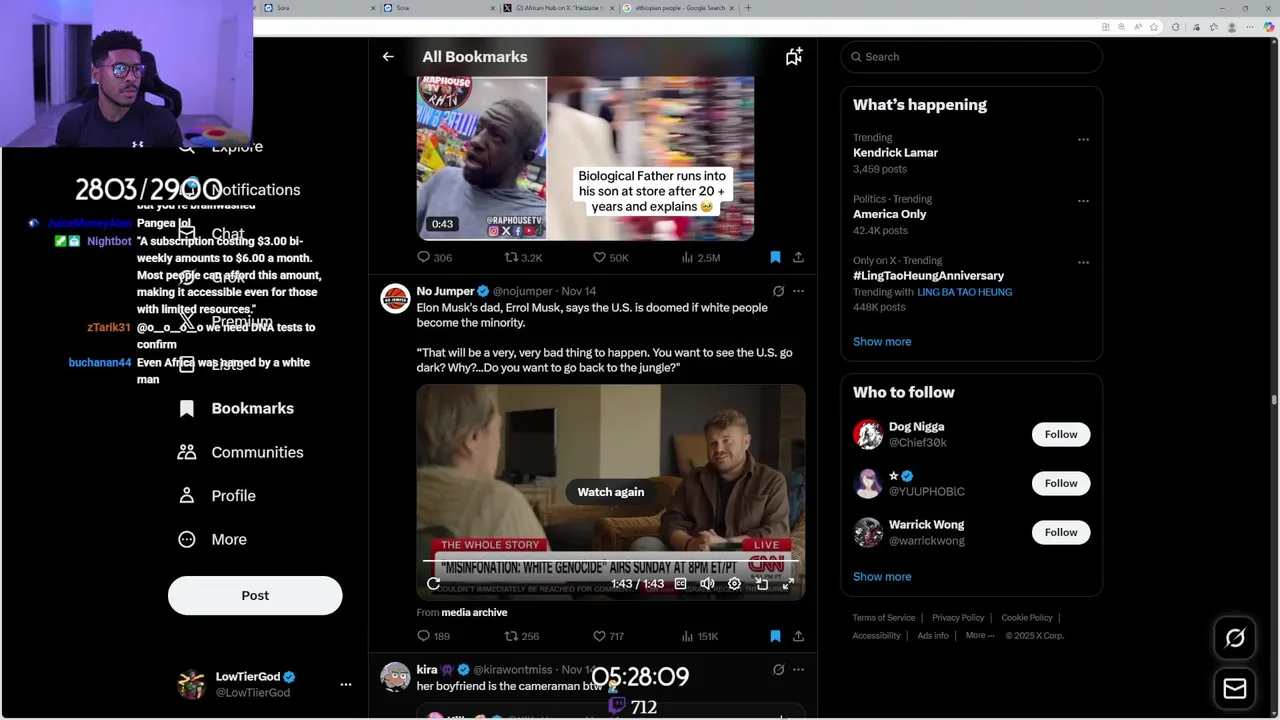Reply to the No Jumper post with 189 replies
This screenshot has height=720, width=1280.
pos(433,636)
